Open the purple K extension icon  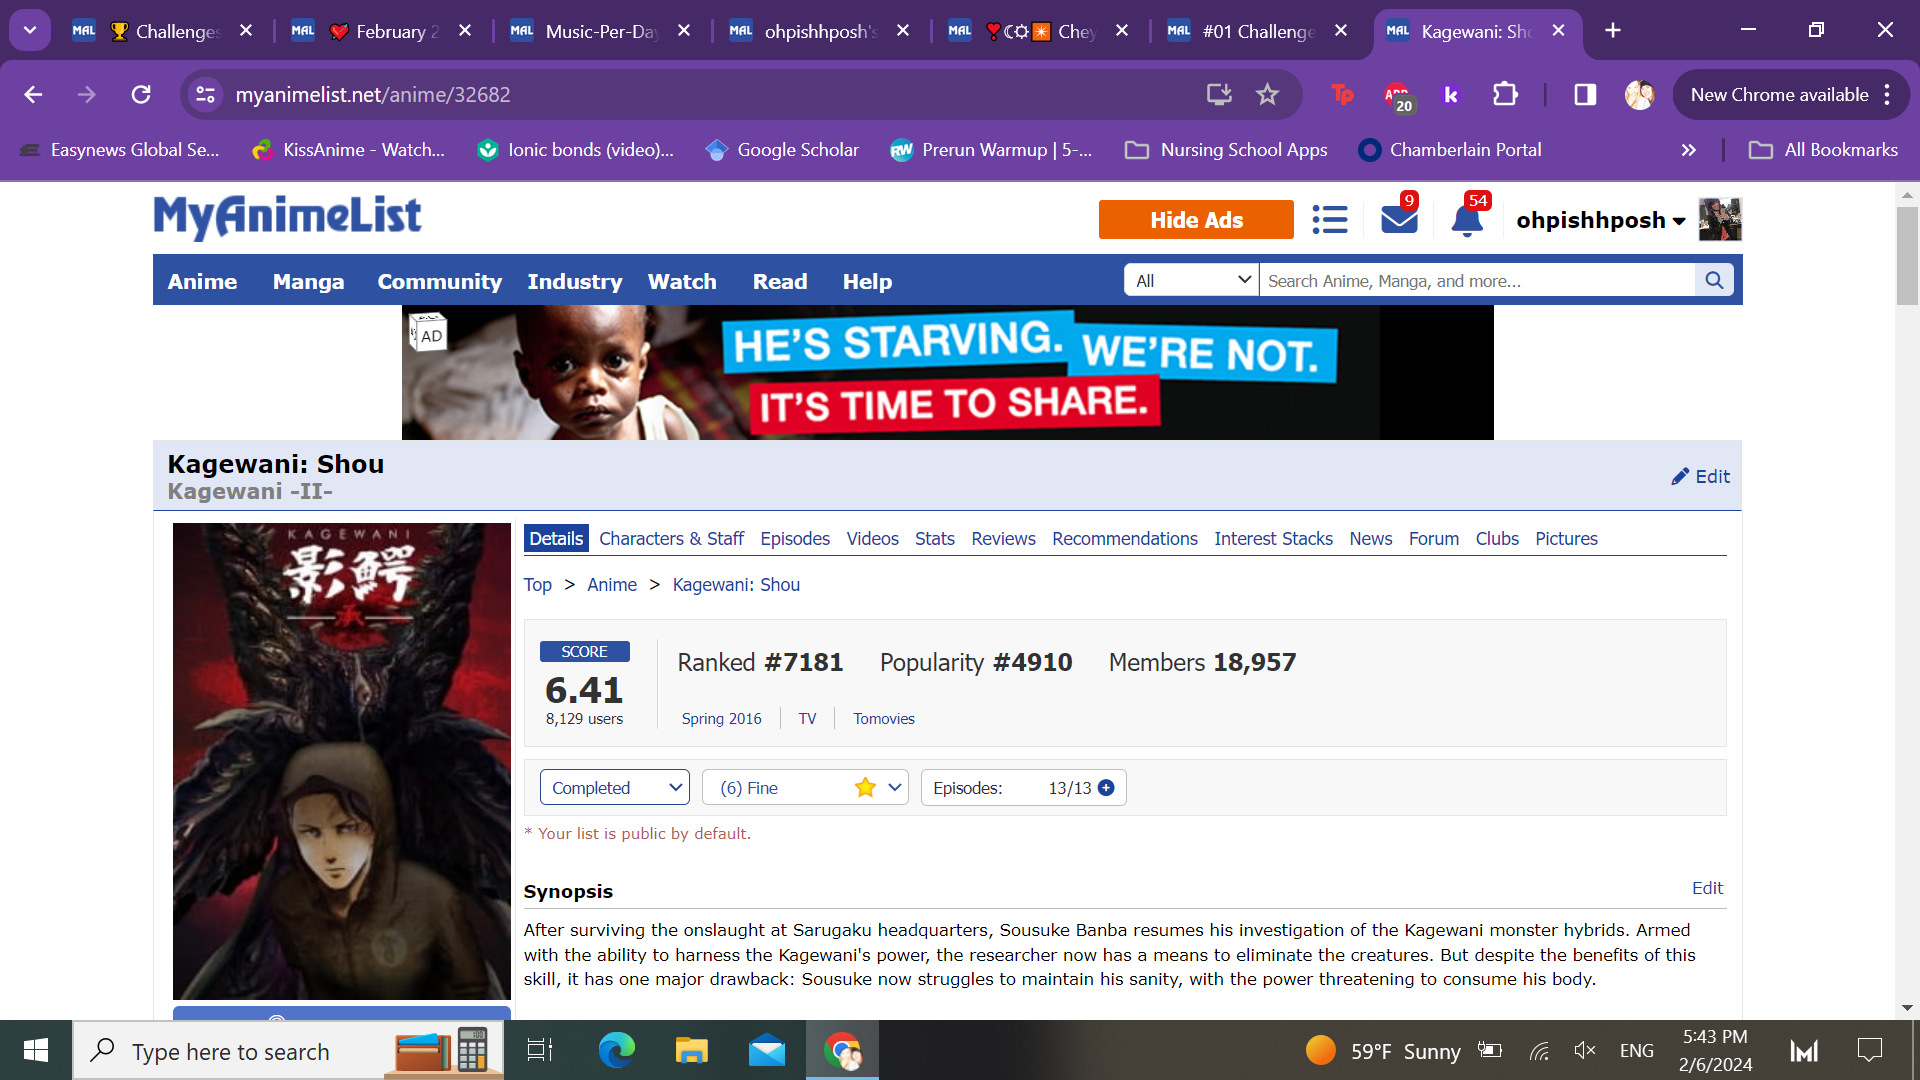pyautogui.click(x=1450, y=94)
